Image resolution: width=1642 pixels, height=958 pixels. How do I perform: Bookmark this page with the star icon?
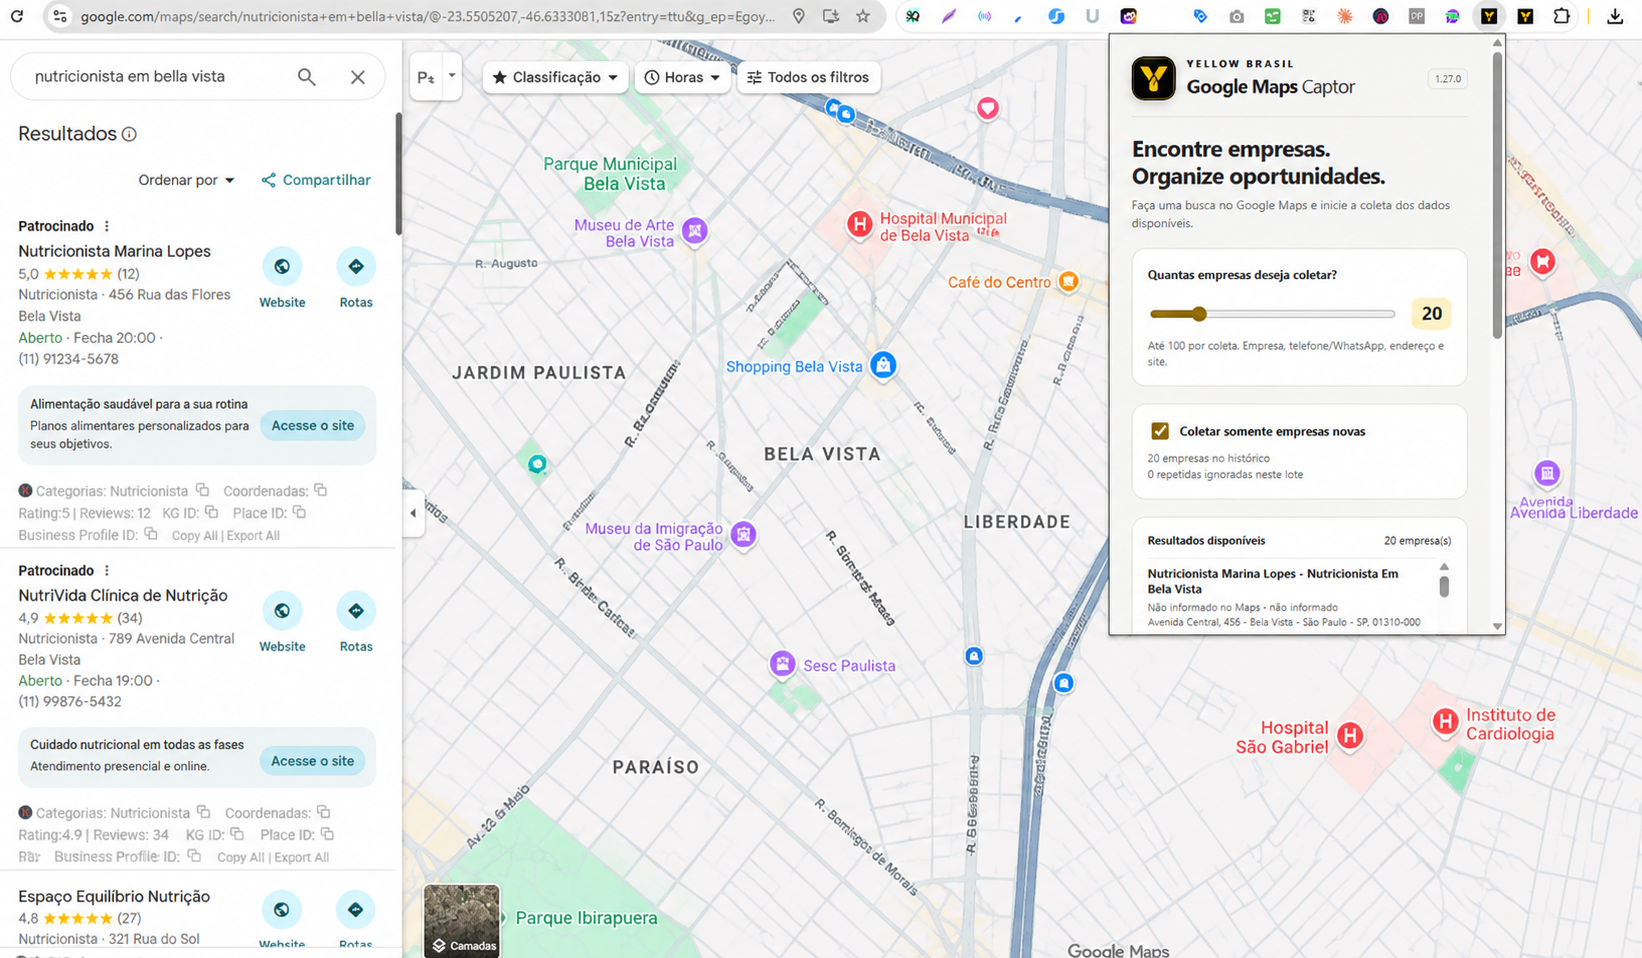pyautogui.click(x=863, y=16)
